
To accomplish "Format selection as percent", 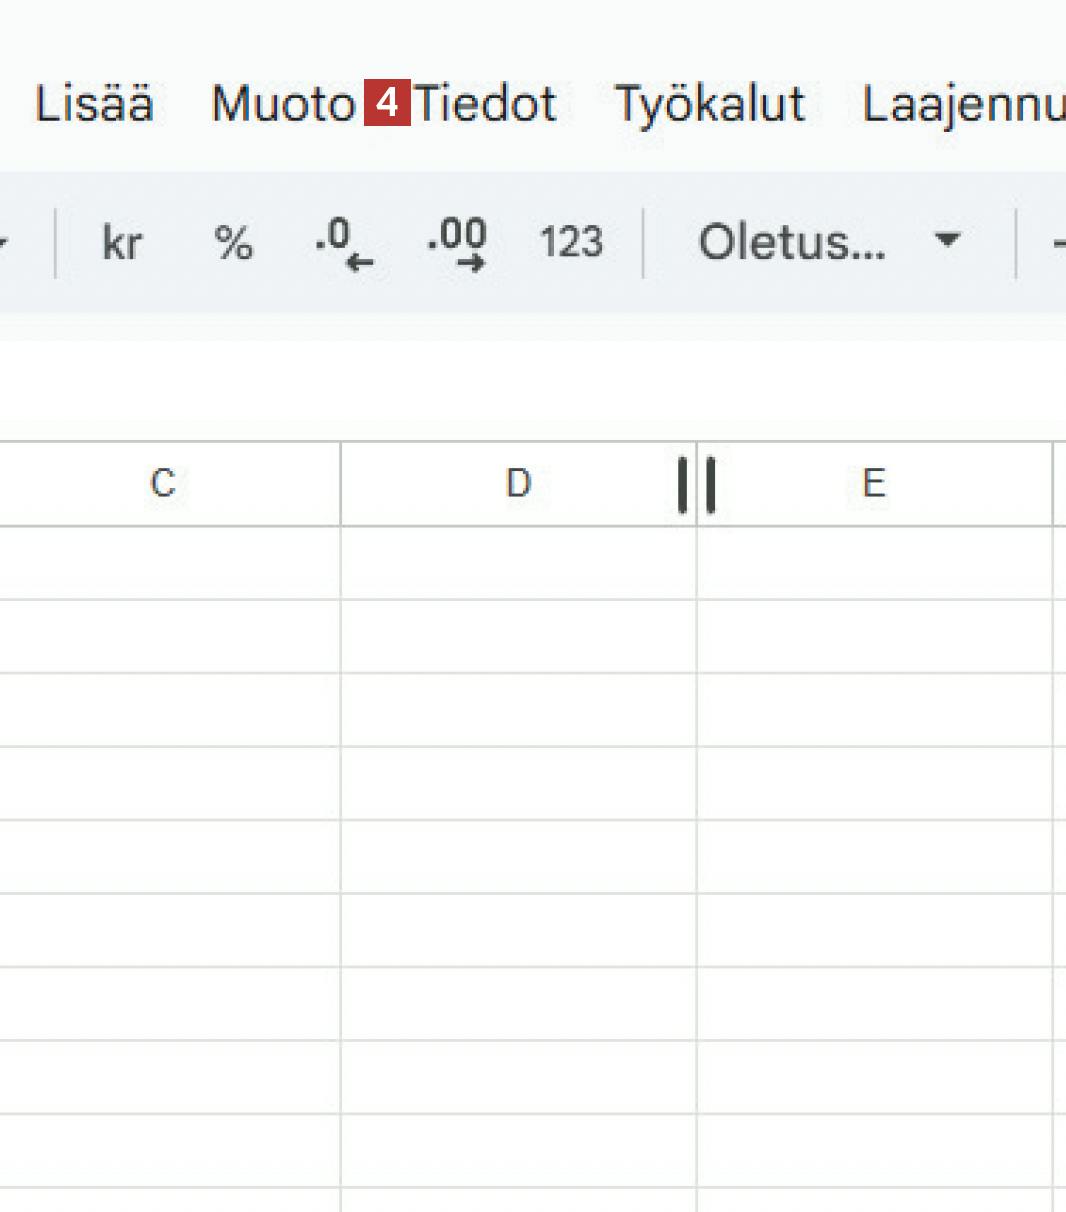I will coord(233,243).
